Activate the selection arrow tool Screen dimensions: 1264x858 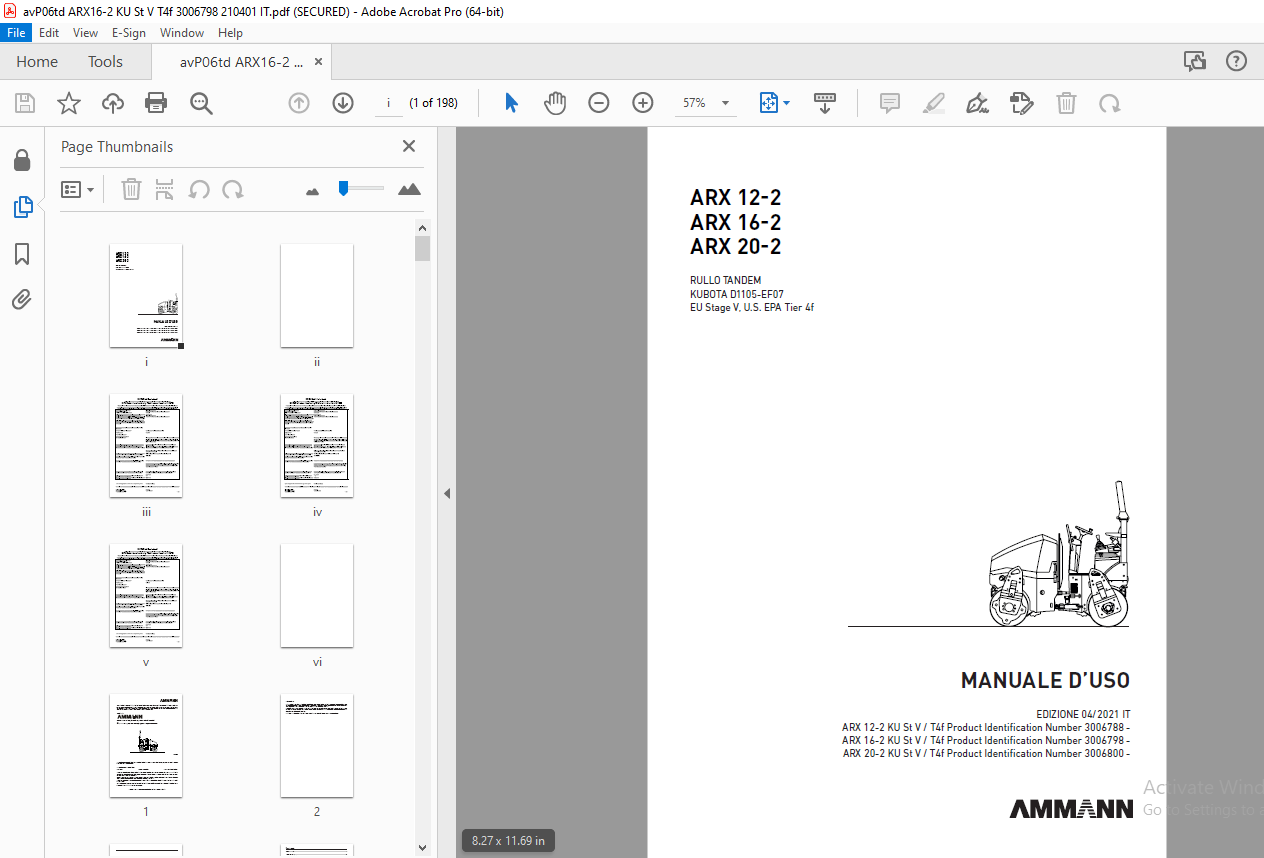tap(511, 103)
